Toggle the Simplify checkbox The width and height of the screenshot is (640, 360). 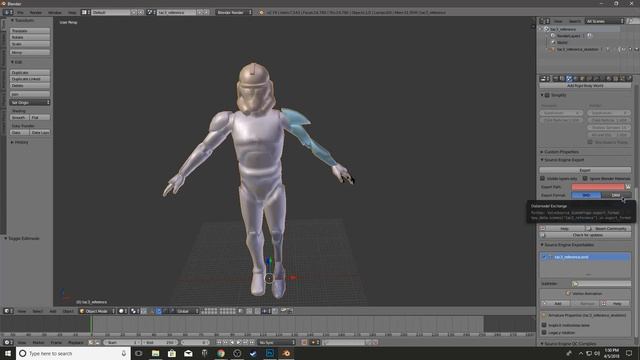[x=547, y=95]
